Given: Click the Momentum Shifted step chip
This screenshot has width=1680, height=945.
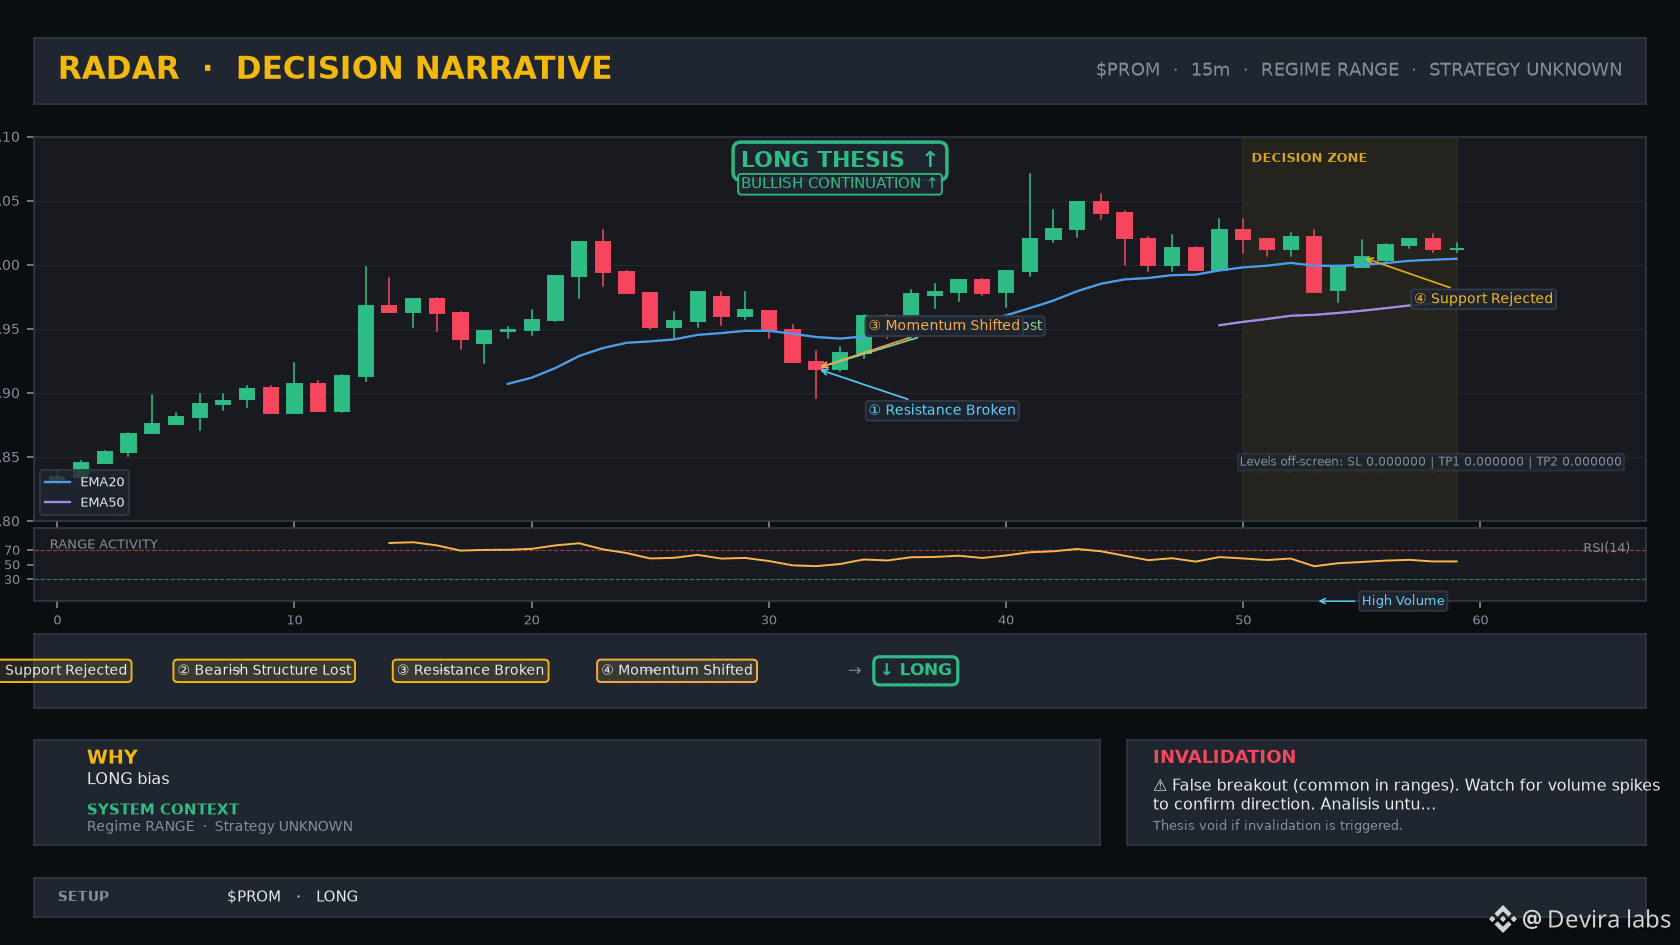Looking at the screenshot, I should (x=677, y=670).
